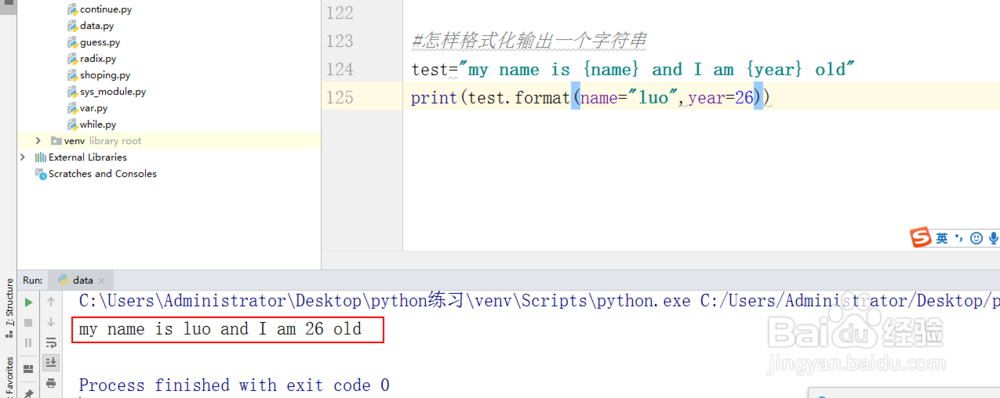1000x398 pixels.
Task: Toggle Scroll to End in console
Action: click(51, 363)
